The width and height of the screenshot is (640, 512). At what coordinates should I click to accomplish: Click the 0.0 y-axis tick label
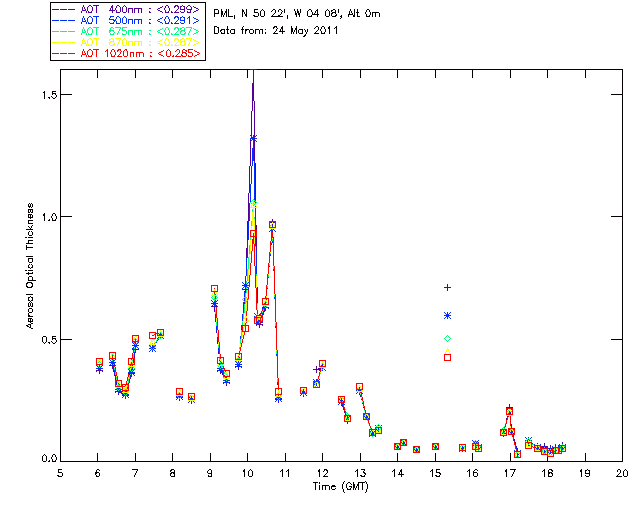49,459
